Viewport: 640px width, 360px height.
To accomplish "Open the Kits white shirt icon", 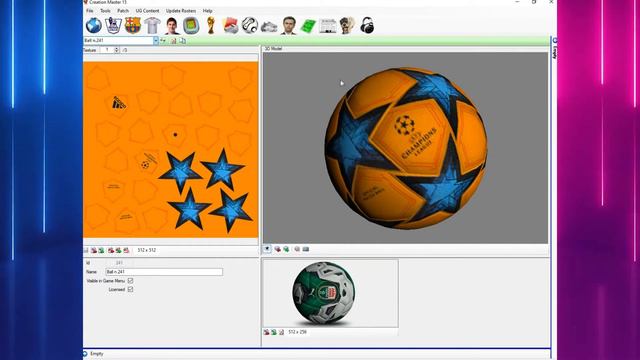I will click(x=152, y=26).
